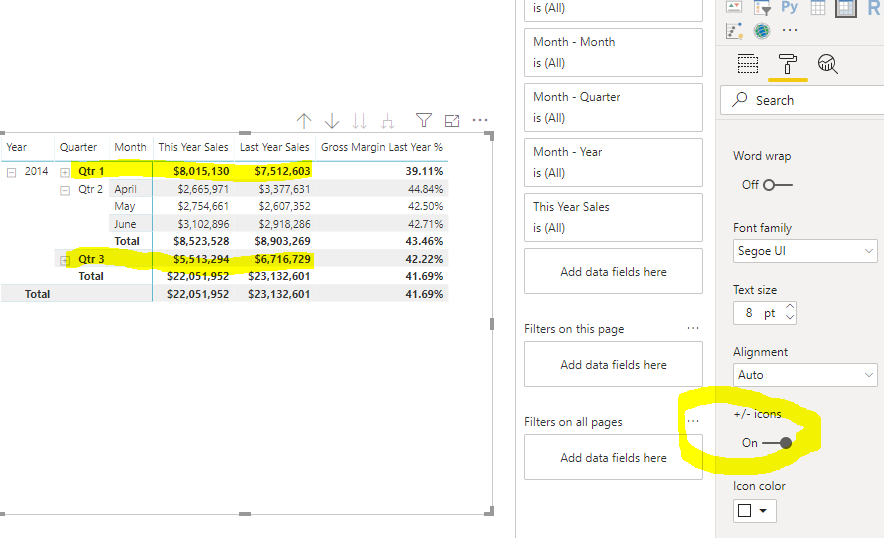Click Add data fields under Filters on this page

pos(613,364)
